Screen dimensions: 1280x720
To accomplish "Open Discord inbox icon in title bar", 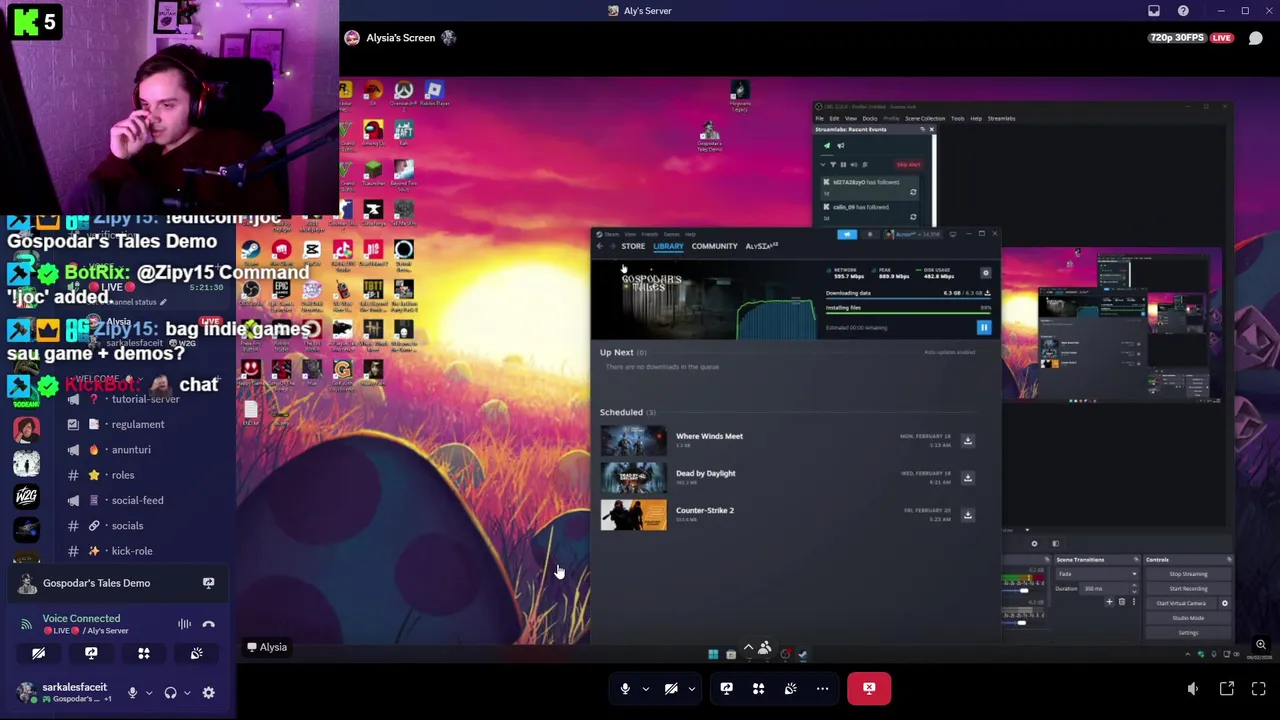I will [1154, 11].
